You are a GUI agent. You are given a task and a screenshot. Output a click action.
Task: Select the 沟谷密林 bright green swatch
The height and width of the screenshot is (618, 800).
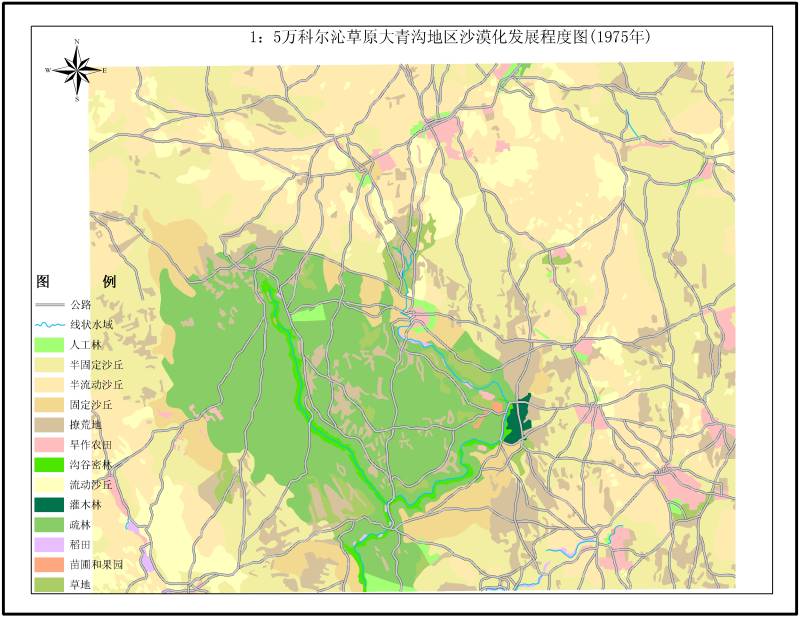pos(50,465)
